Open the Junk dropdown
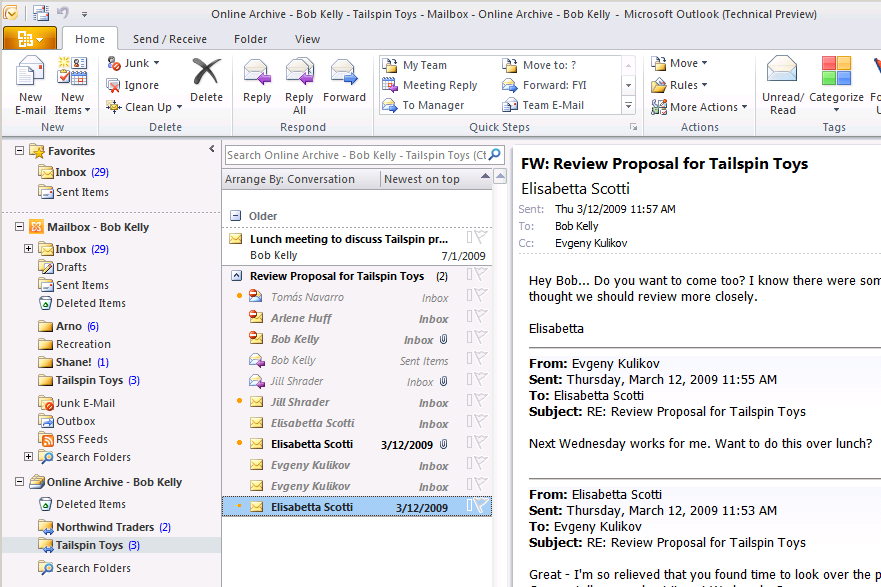This screenshot has width=881, height=587. (x=133, y=63)
